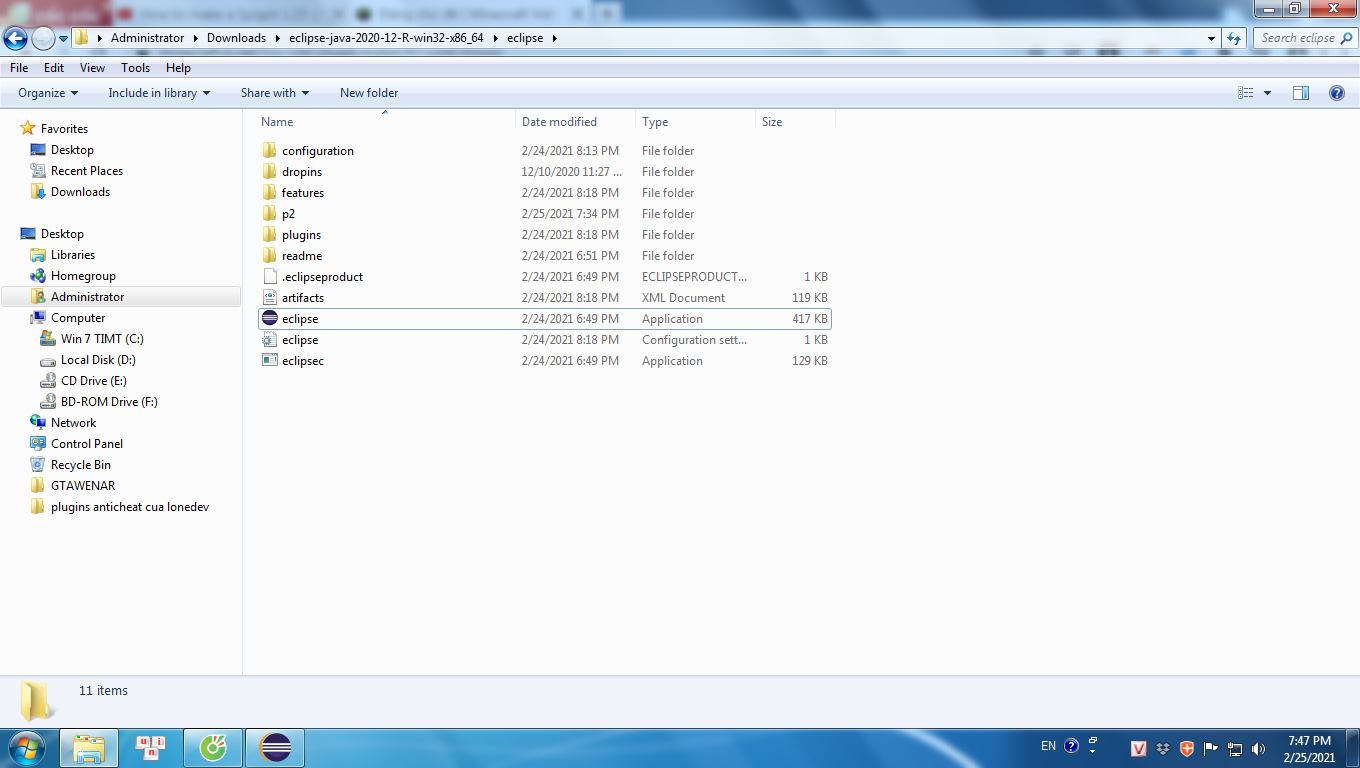The height and width of the screenshot is (768, 1360).
Task: Open the Win 7 TIMT (C:) drive
Action: pos(102,339)
